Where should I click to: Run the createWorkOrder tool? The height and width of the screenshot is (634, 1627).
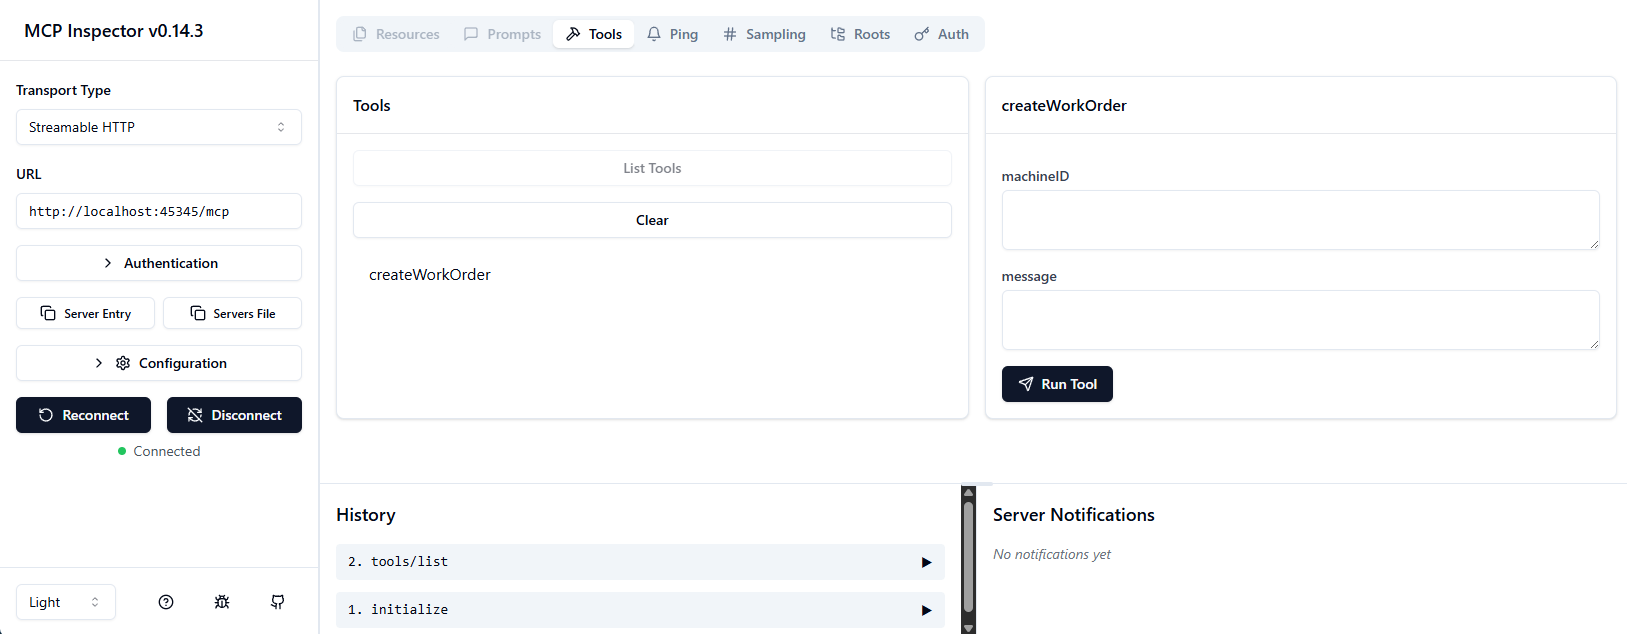(1057, 384)
